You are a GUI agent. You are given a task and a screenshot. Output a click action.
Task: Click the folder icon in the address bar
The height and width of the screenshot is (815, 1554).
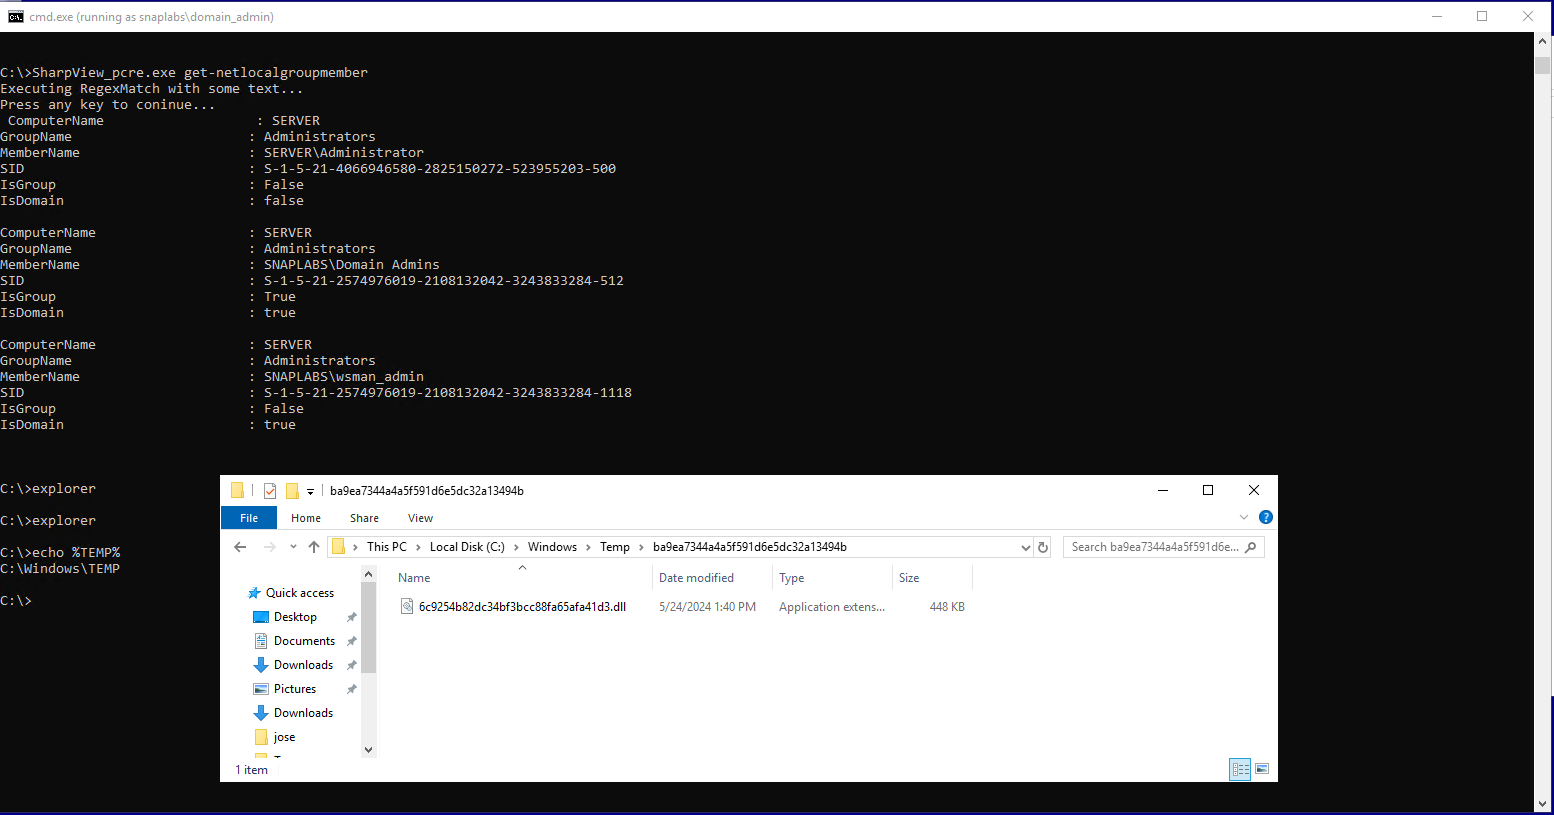338,547
